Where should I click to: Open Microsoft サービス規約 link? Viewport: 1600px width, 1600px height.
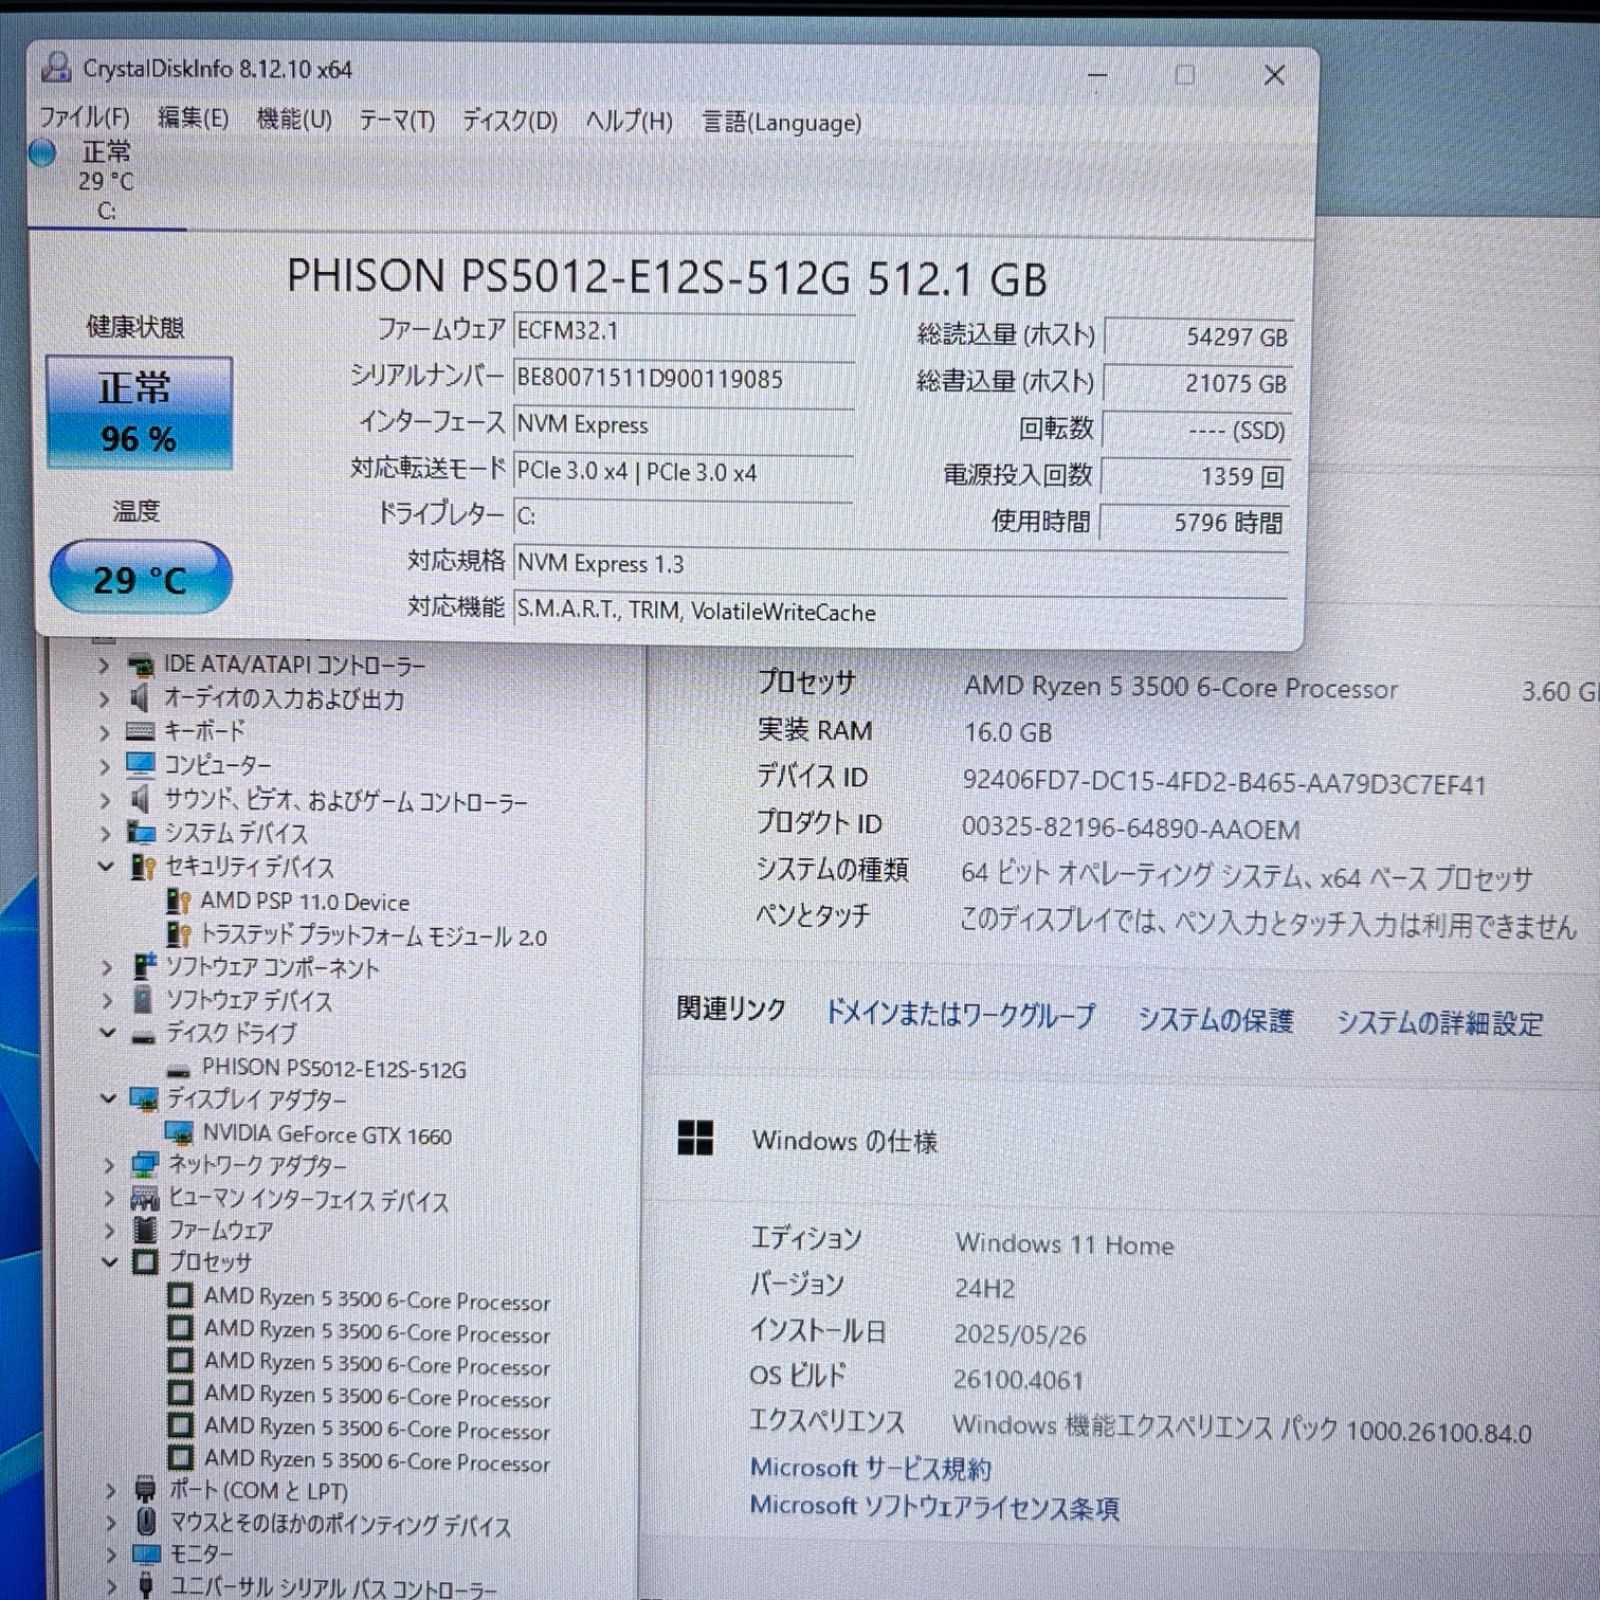871,1468
